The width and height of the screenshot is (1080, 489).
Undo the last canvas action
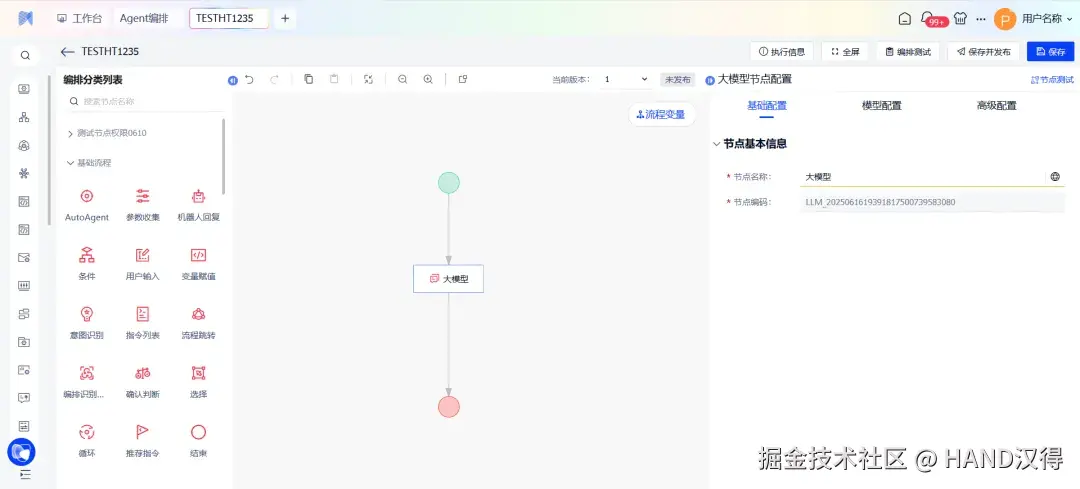[x=249, y=79]
